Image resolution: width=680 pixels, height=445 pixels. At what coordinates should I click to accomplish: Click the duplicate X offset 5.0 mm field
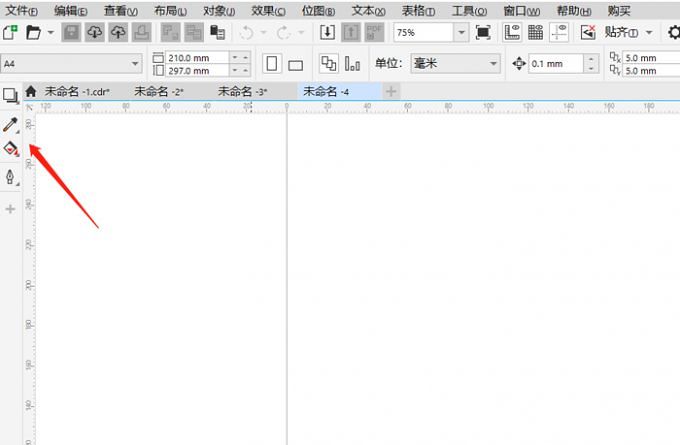651,58
